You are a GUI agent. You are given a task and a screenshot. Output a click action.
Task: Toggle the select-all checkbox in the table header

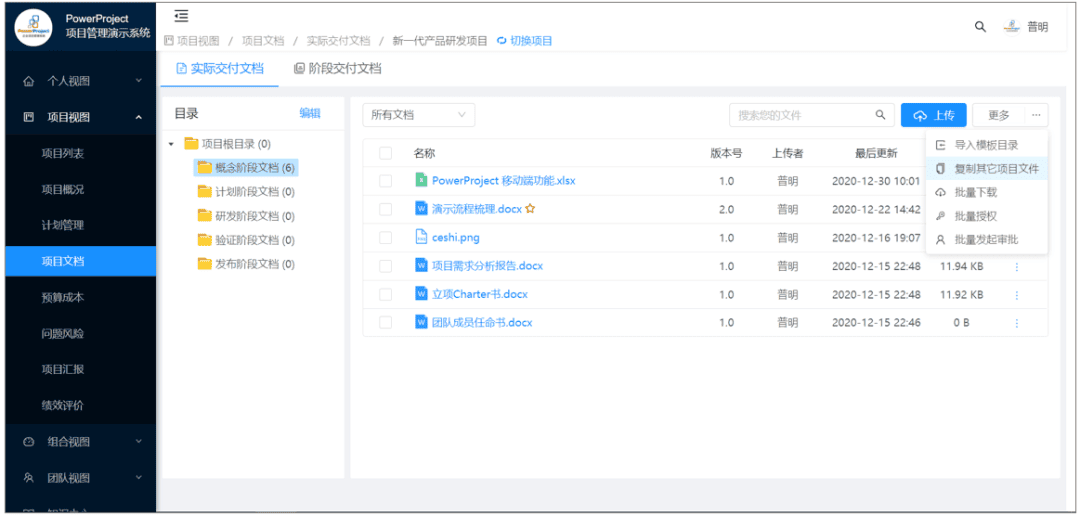point(386,153)
